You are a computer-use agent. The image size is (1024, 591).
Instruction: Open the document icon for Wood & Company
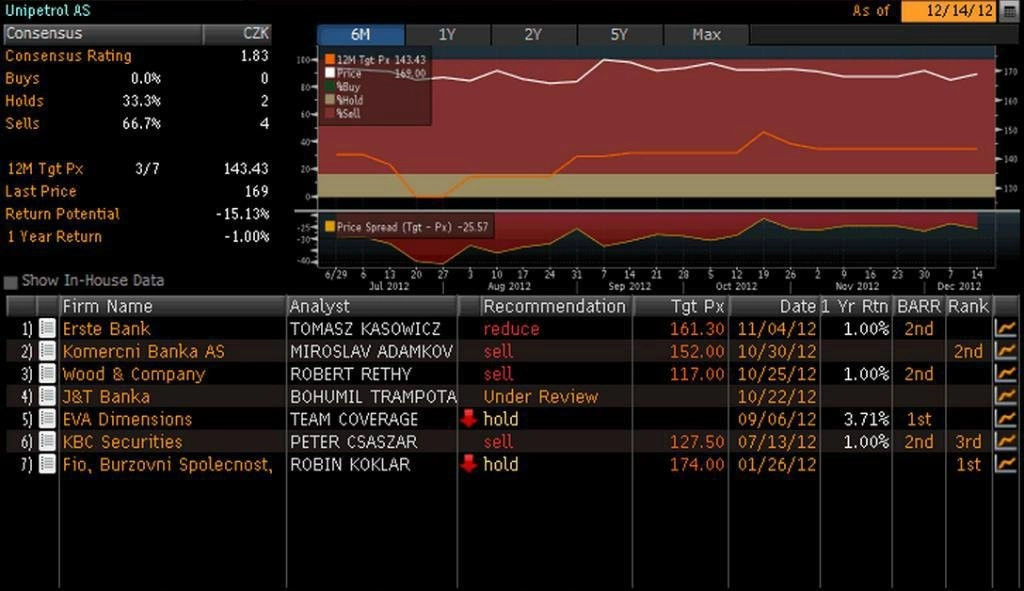pos(47,374)
